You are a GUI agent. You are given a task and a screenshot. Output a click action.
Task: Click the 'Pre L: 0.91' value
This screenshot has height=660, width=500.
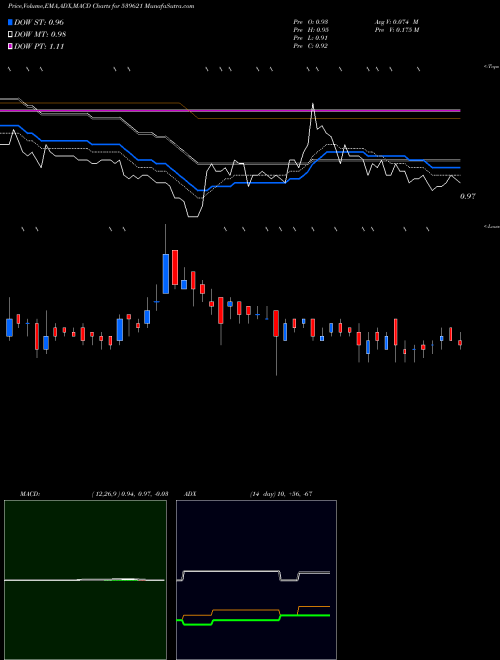click(311, 38)
